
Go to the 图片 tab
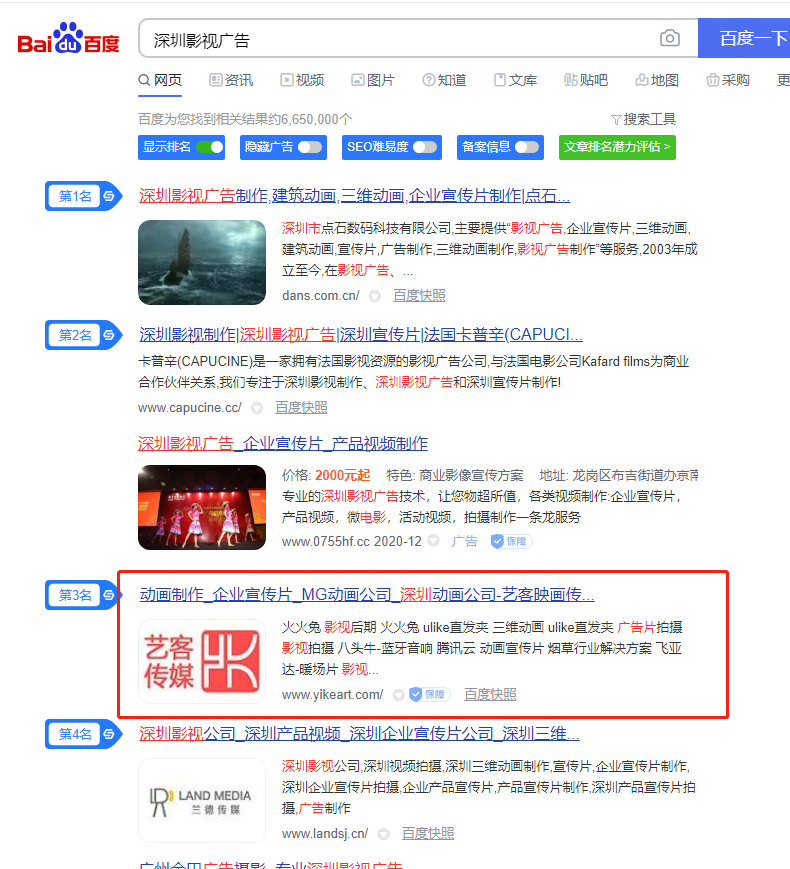(x=373, y=80)
